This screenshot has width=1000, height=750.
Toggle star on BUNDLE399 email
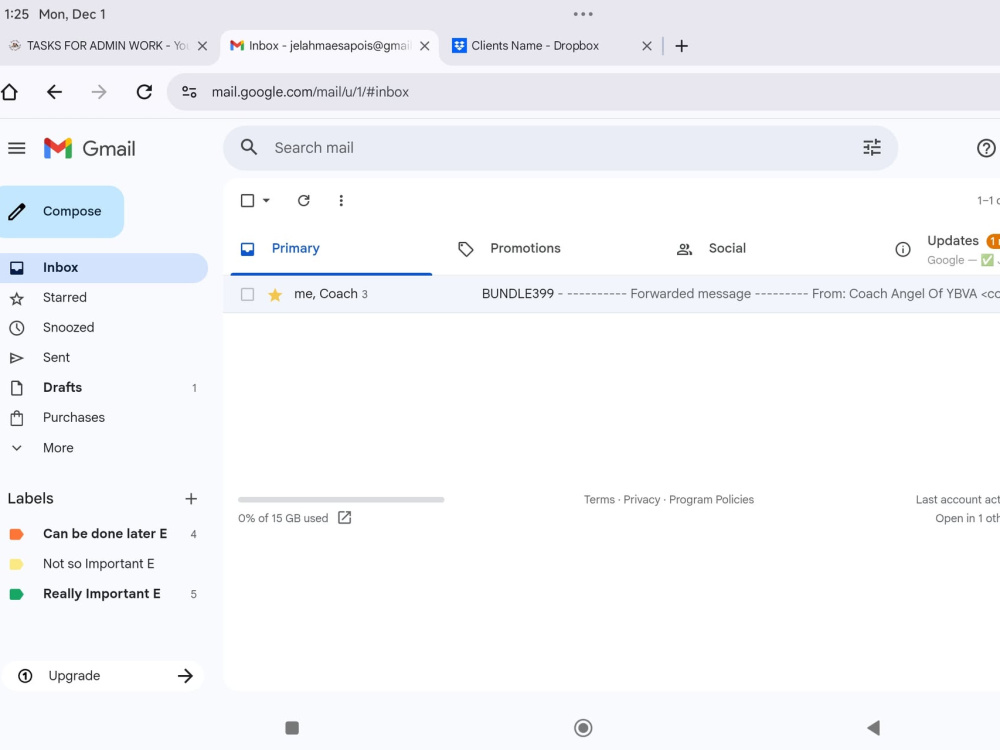[x=275, y=295]
